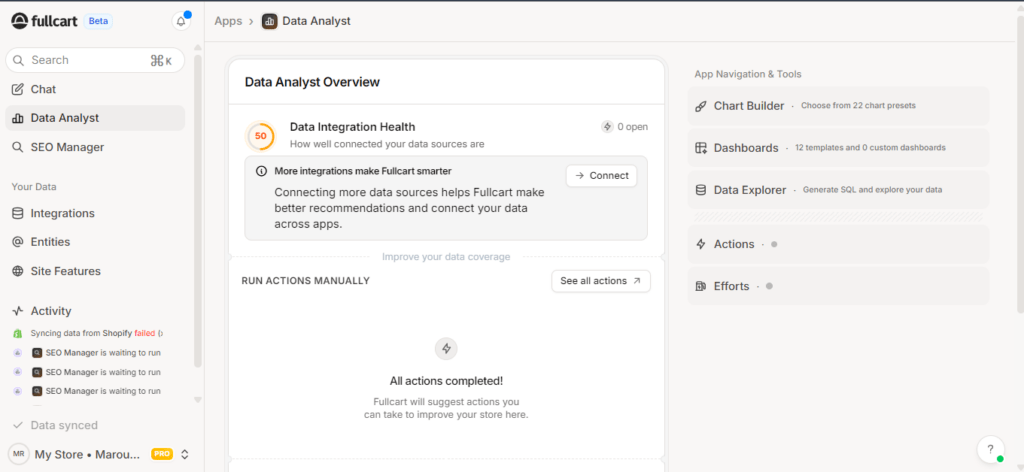This screenshot has width=1024, height=472.
Task: Open the notifications bell
Action: (181, 21)
